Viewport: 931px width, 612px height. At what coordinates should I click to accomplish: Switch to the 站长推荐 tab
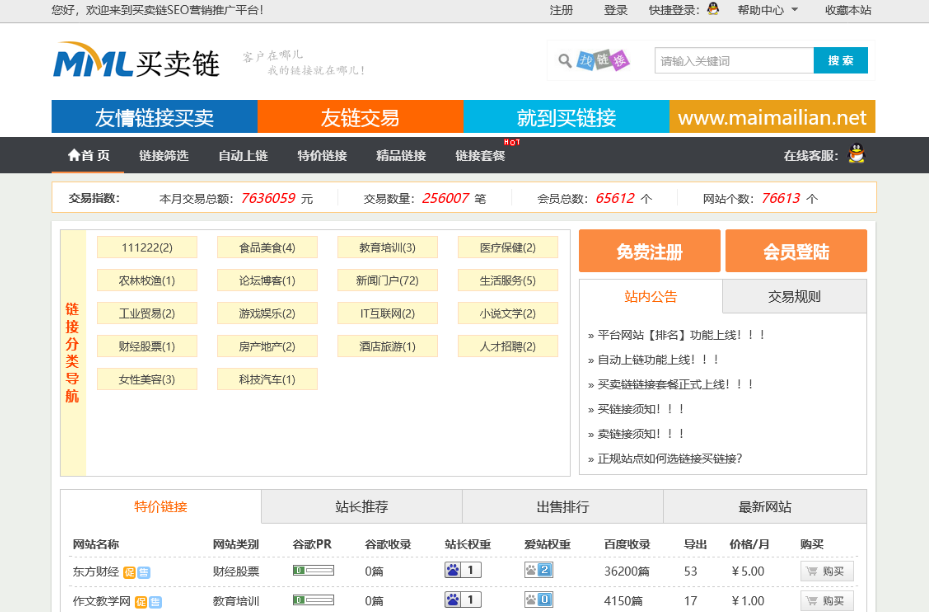[x=362, y=506]
